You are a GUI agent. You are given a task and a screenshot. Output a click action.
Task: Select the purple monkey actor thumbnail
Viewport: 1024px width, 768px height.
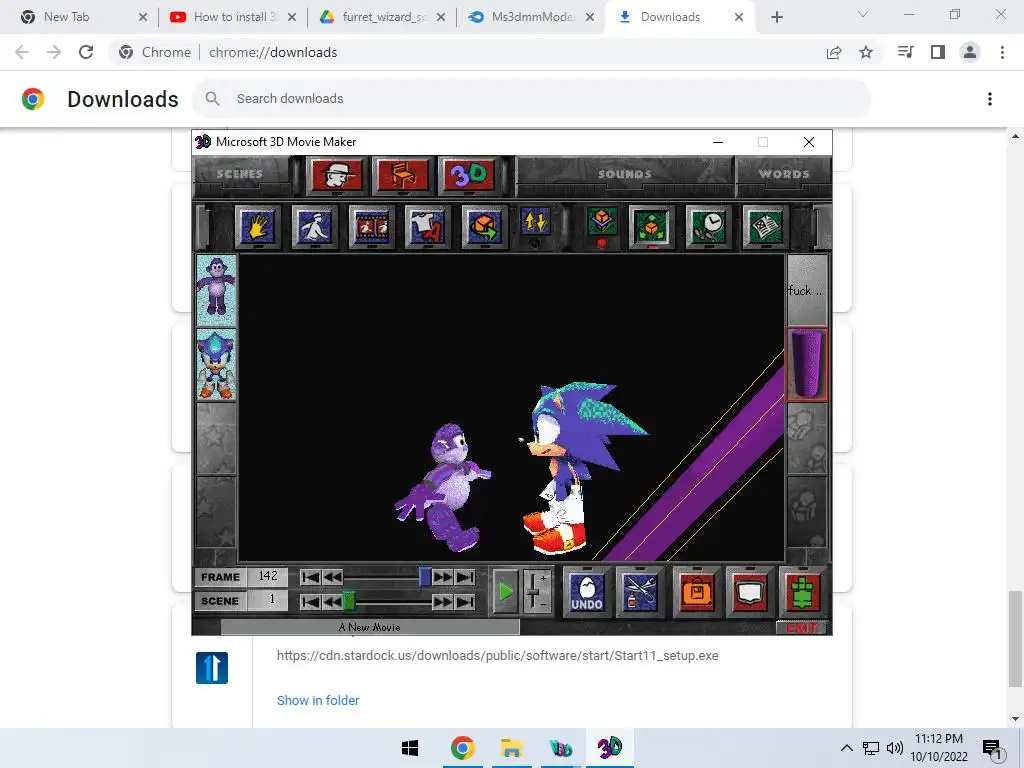tap(216, 290)
